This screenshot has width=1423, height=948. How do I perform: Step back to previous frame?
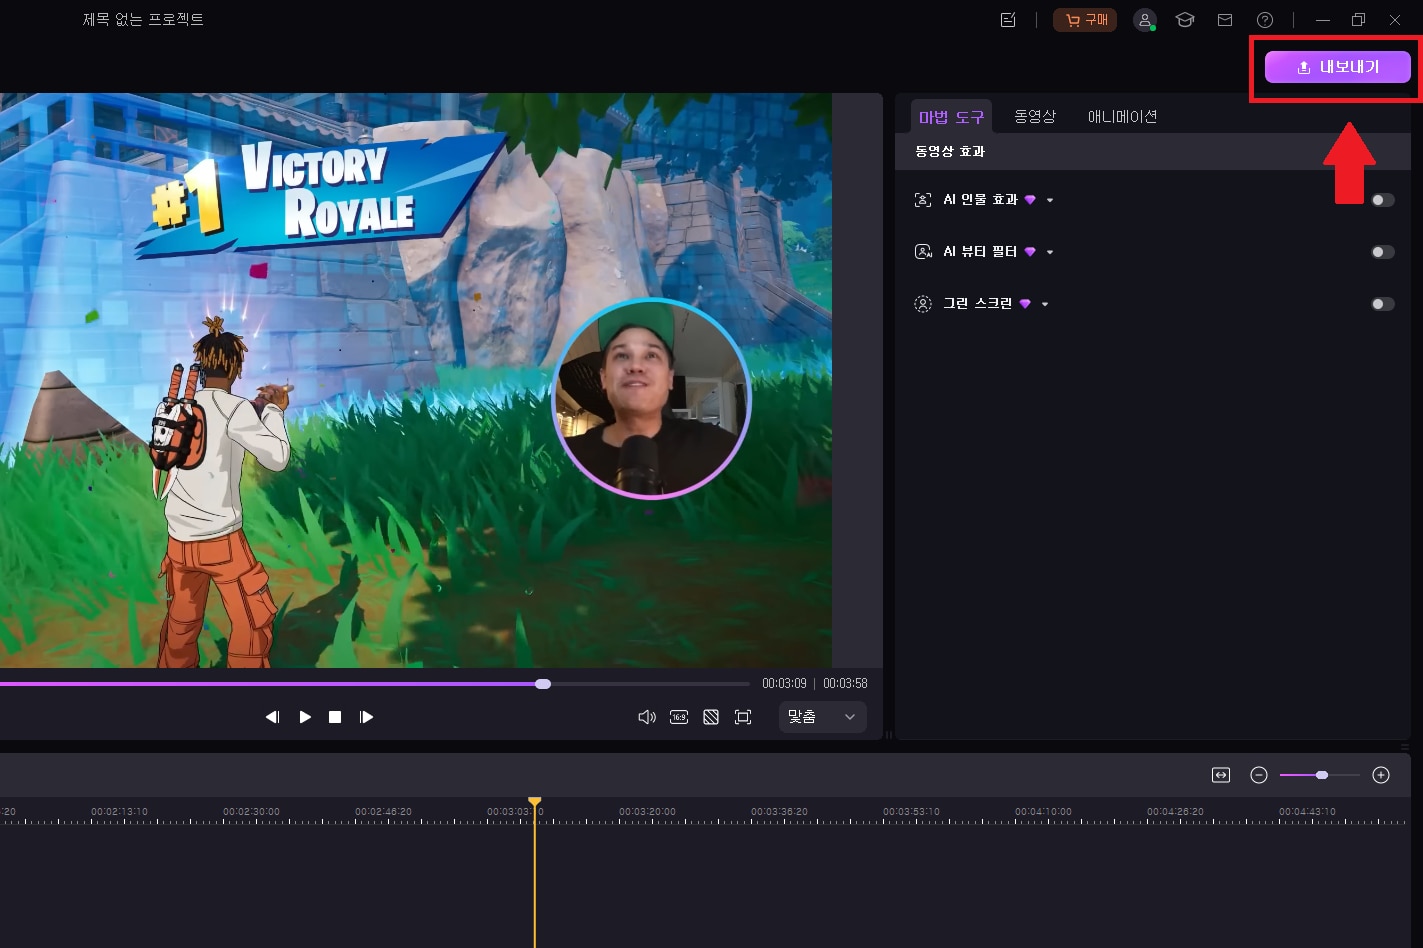pyautogui.click(x=272, y=717)
